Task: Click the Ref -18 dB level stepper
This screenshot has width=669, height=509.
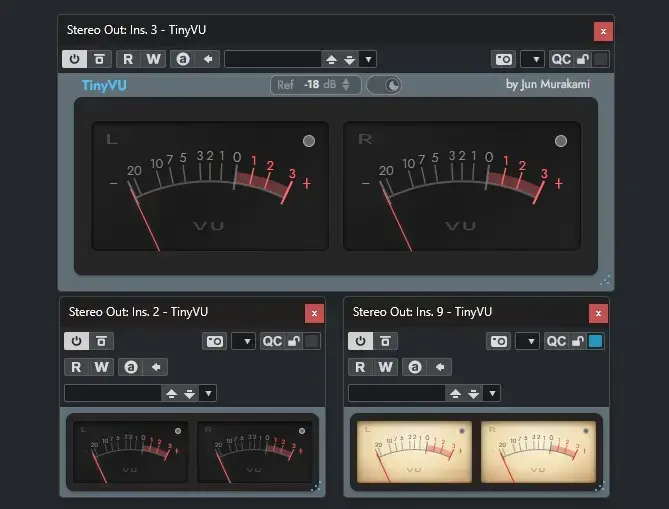Action: pyautogui.click(x=346, y=85)
